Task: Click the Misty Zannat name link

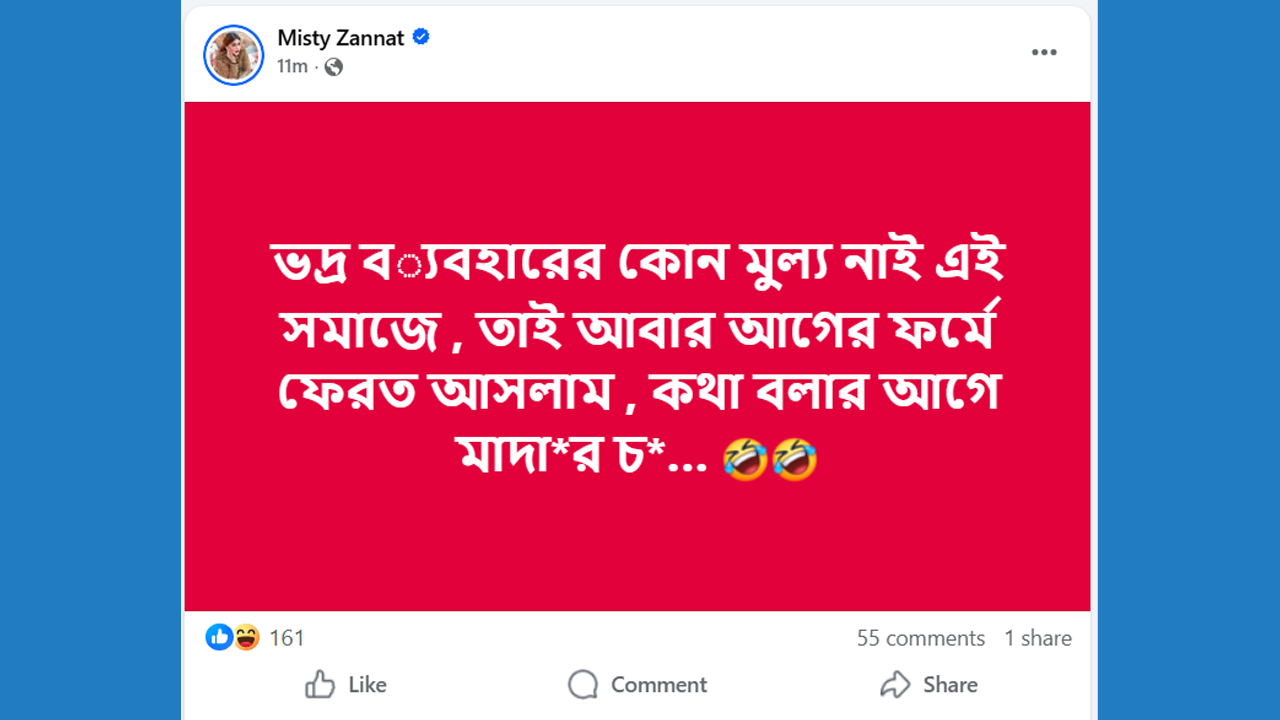Action: (340, 38)
